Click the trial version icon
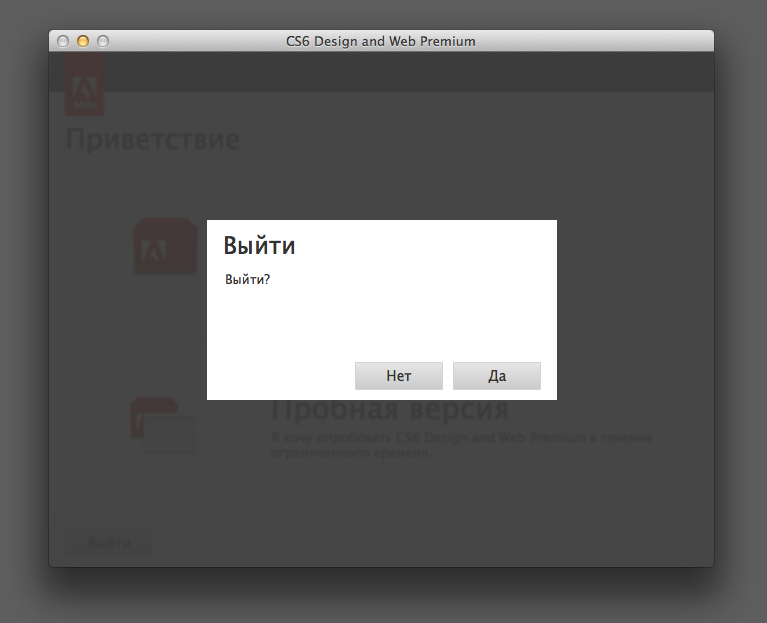Viewport: 767px width, 623px height. 162,425
